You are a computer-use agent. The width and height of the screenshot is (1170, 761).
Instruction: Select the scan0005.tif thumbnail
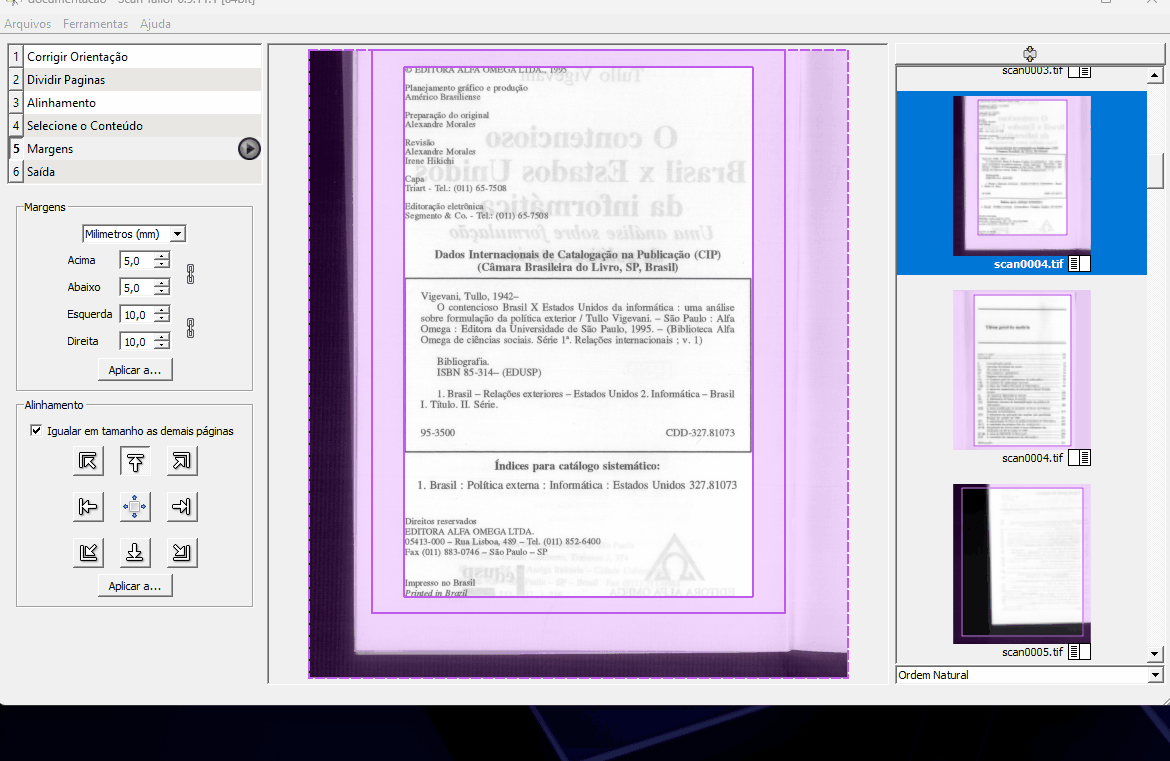click(x=1022, y=564)
